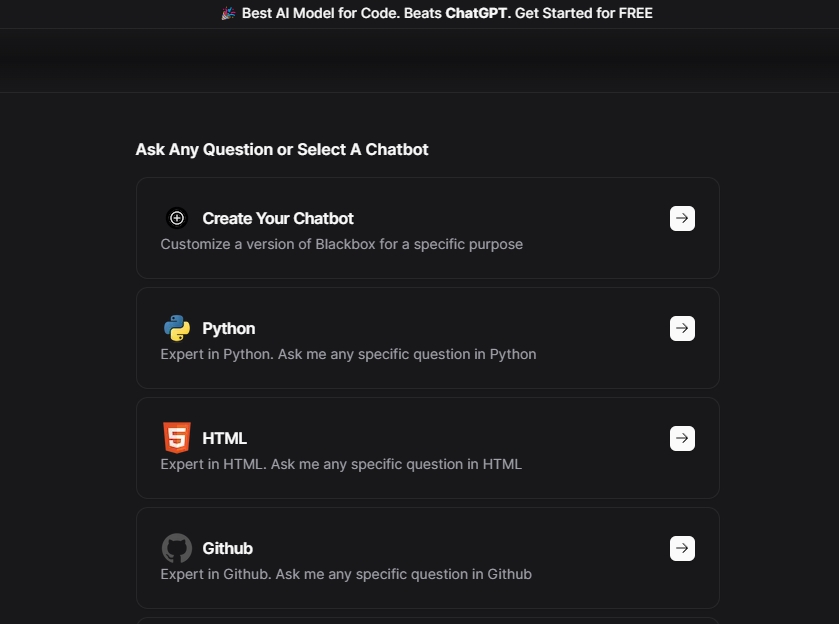Click the Python logo icon
Viewport: 839px width, 624px height.
[x=177, y=328]
